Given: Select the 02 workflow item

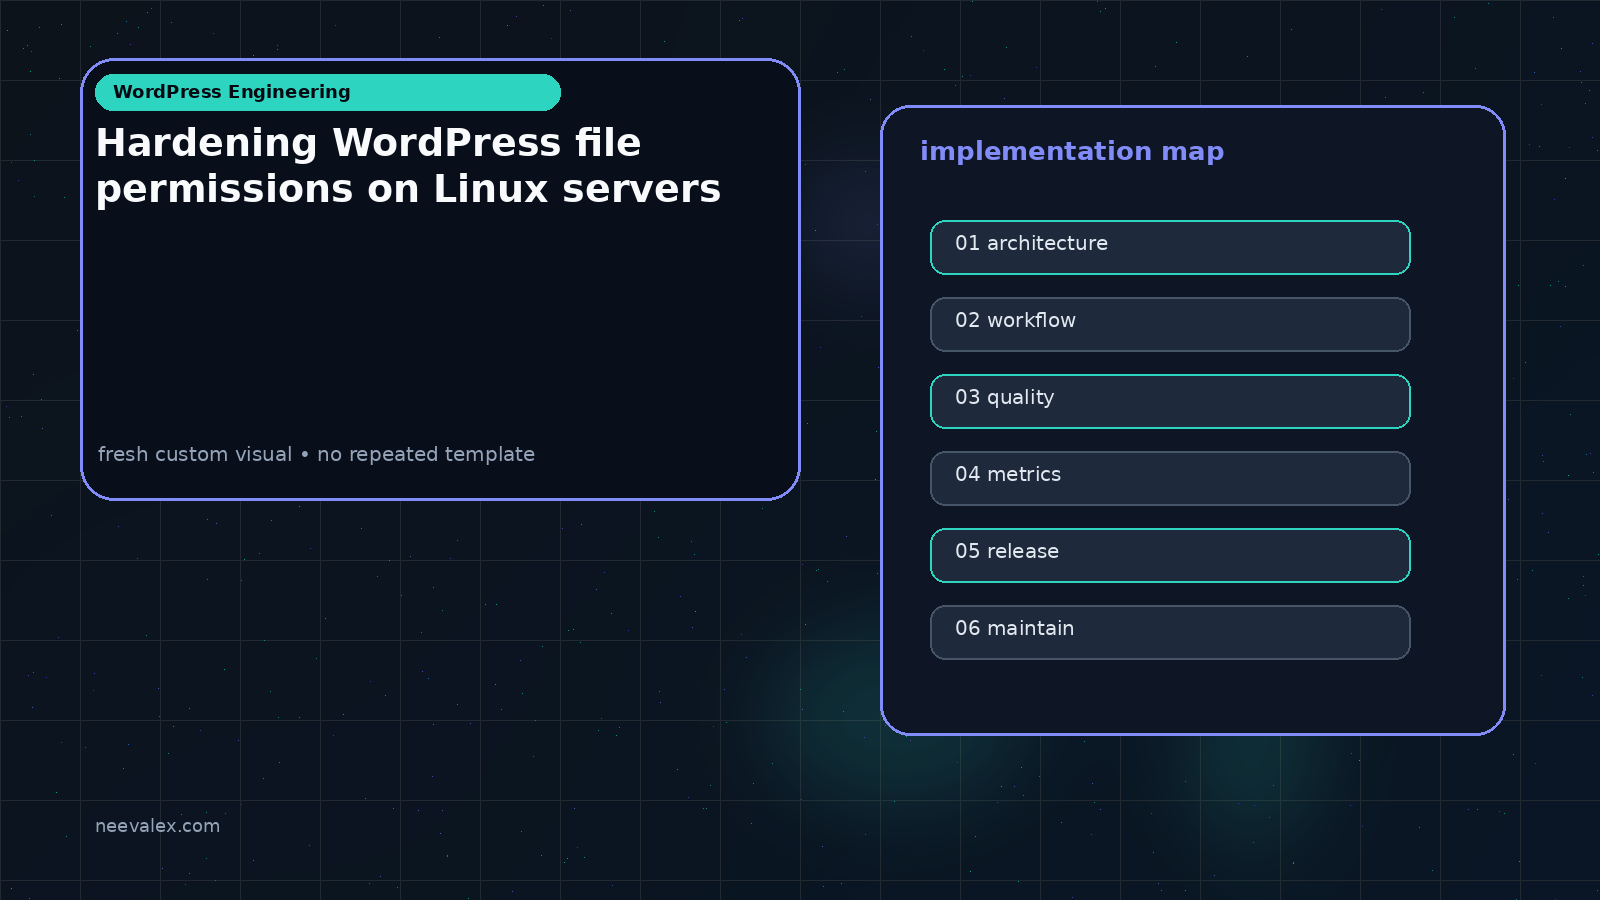Looking at the screenshot, I should (x=1170, y=324).
